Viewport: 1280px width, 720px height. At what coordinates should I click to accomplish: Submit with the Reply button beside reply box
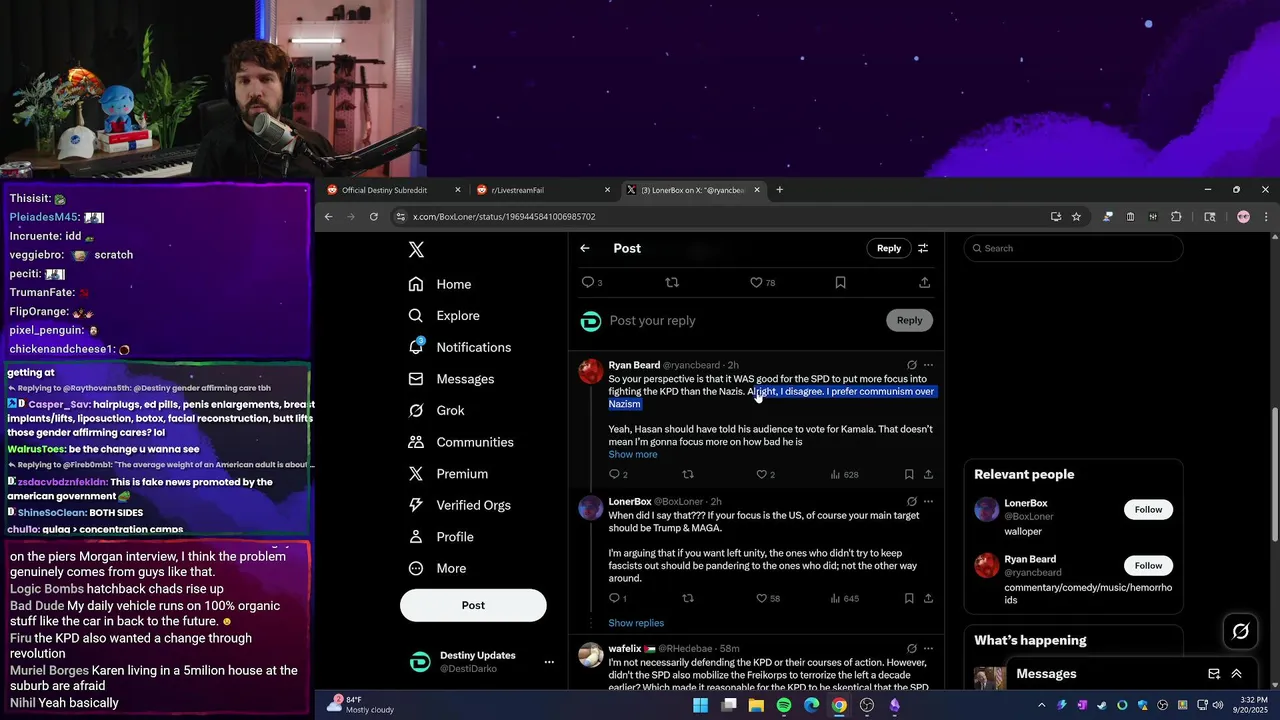[x=909, y=320]
